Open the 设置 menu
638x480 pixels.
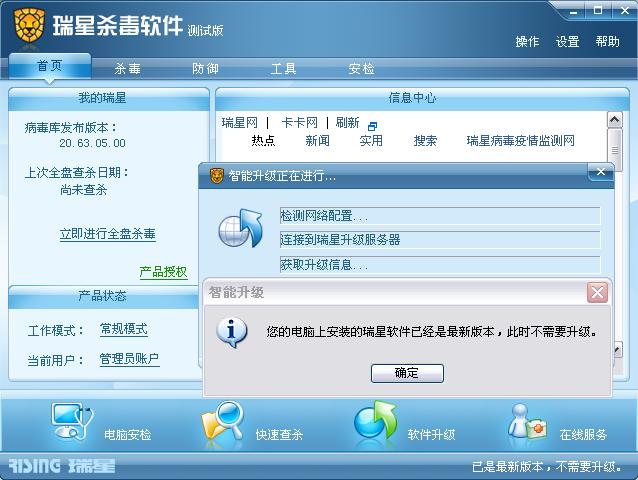point(567,41)
